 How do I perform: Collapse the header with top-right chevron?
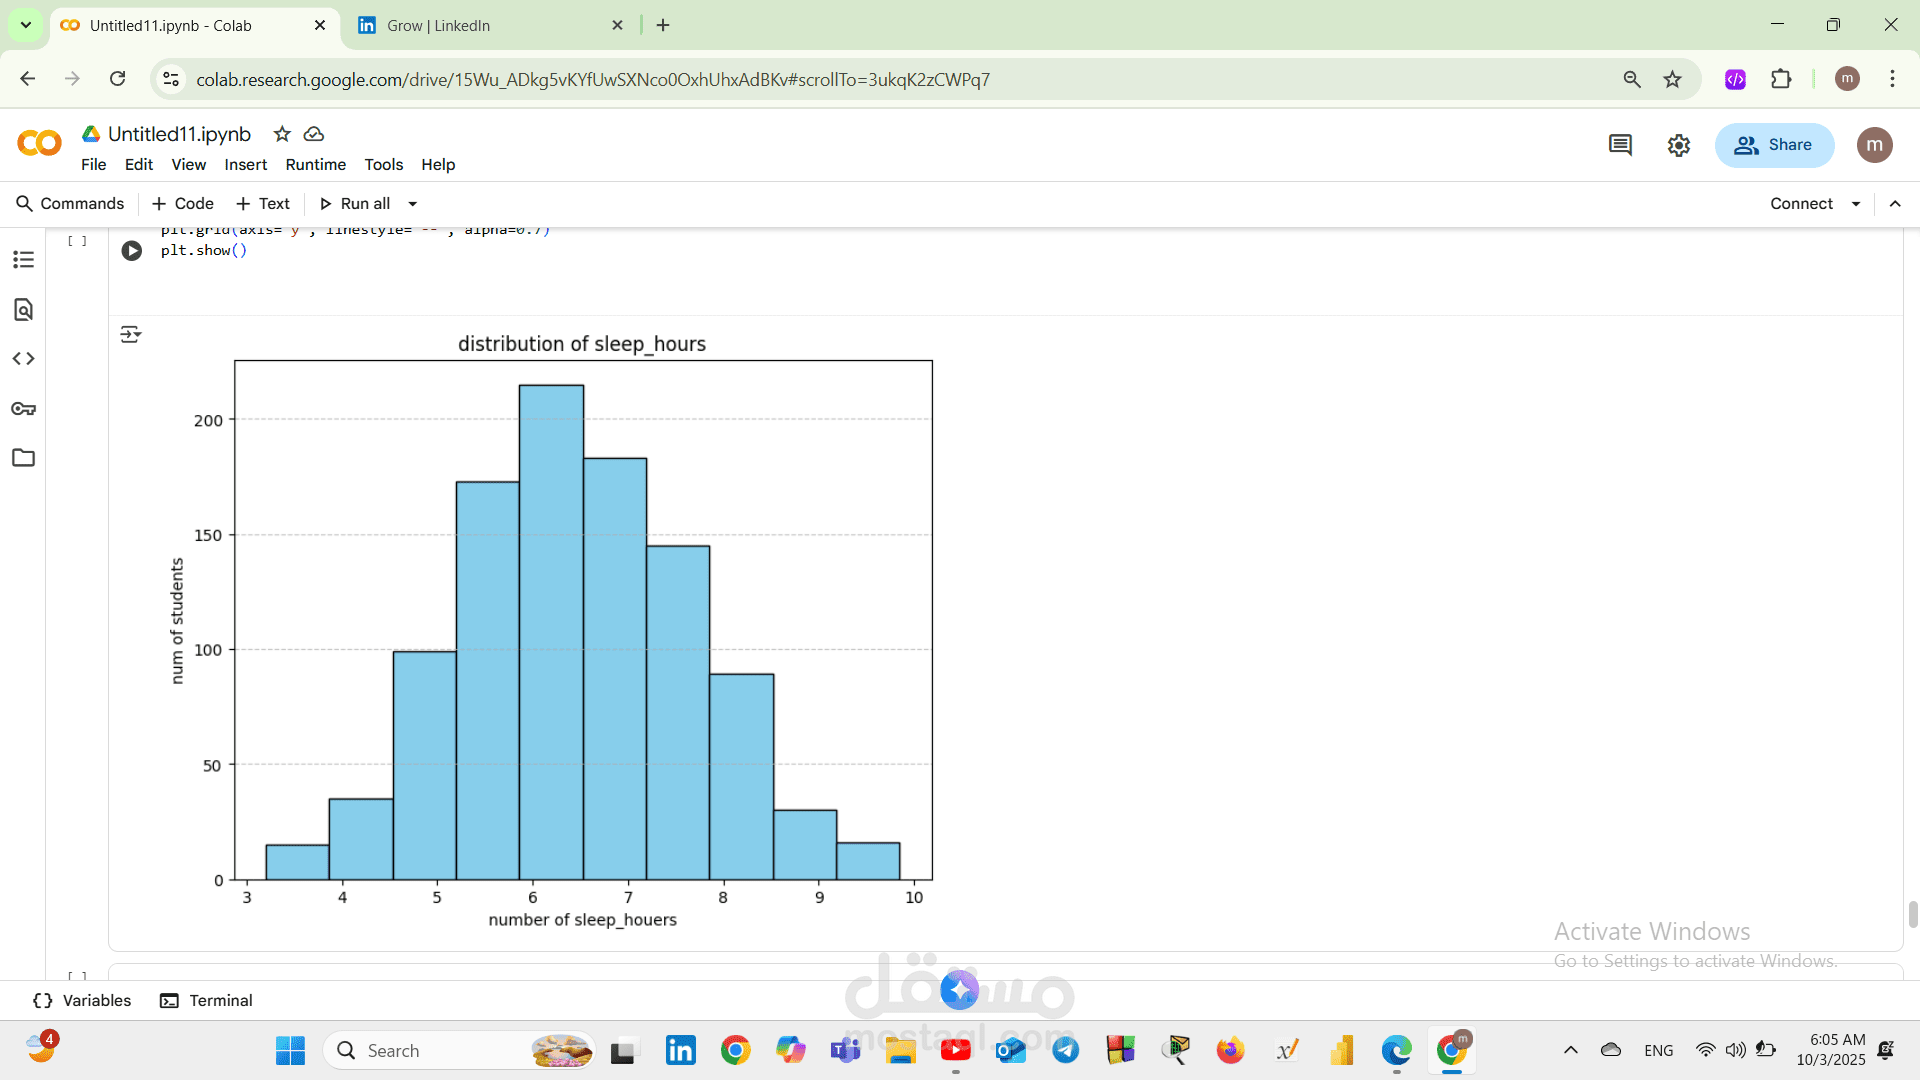click(1896, 203)
